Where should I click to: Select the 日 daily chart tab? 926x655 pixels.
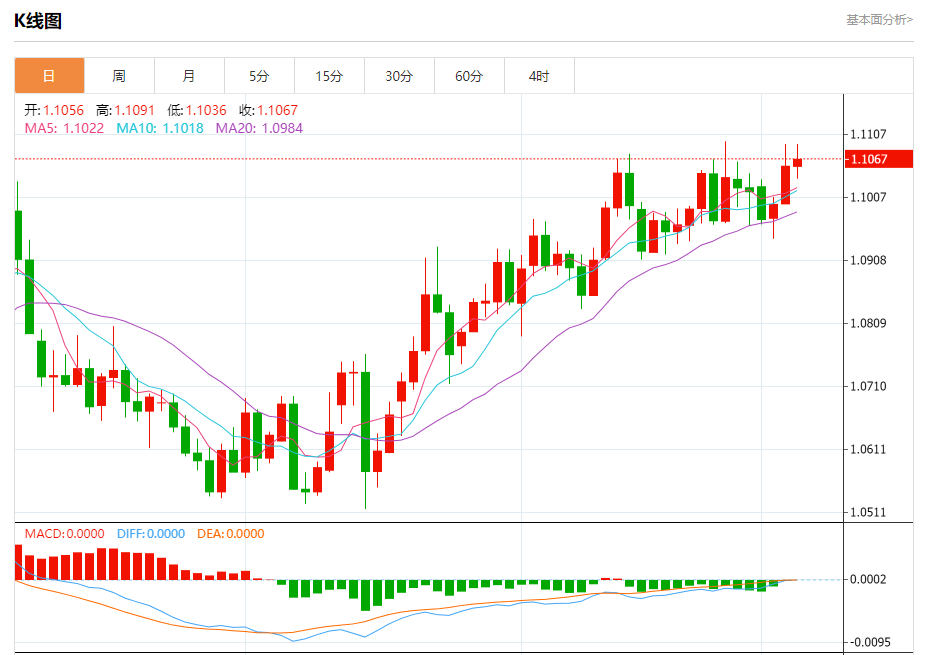(49, 76)
